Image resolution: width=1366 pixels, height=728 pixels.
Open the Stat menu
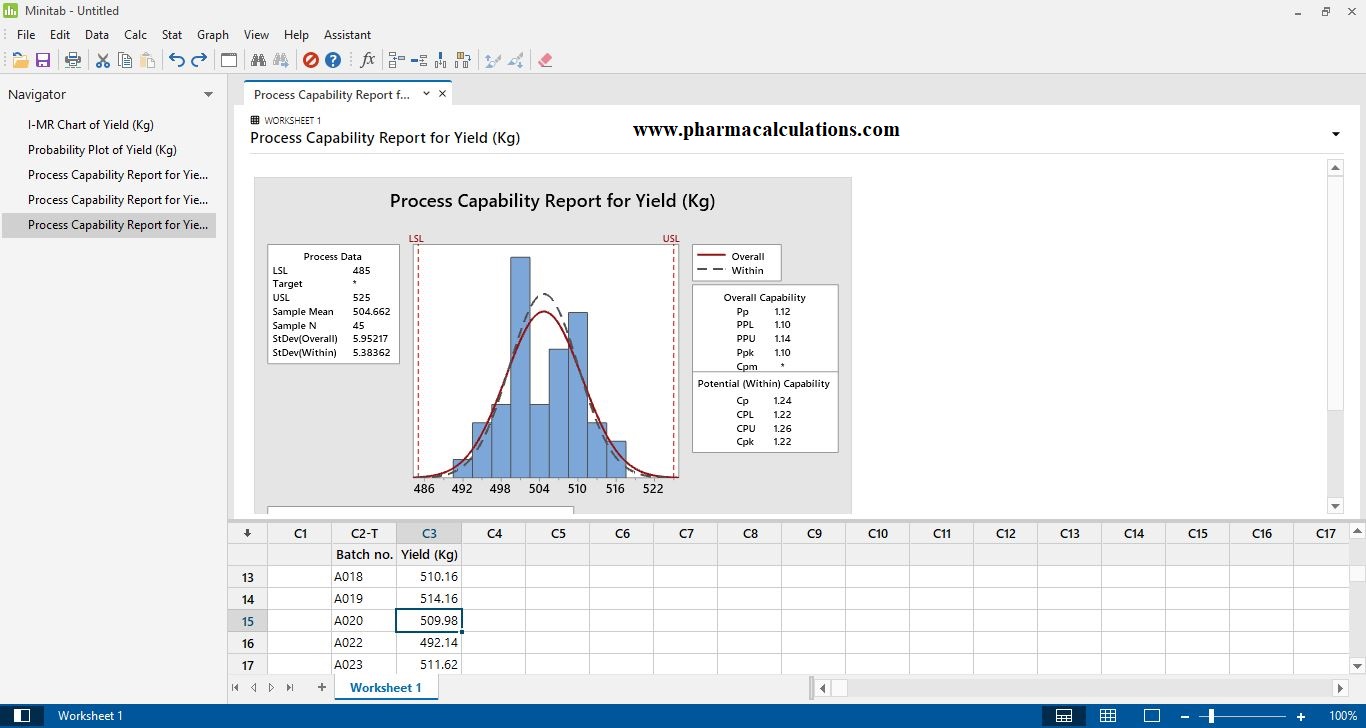click(x=171, y=34)
